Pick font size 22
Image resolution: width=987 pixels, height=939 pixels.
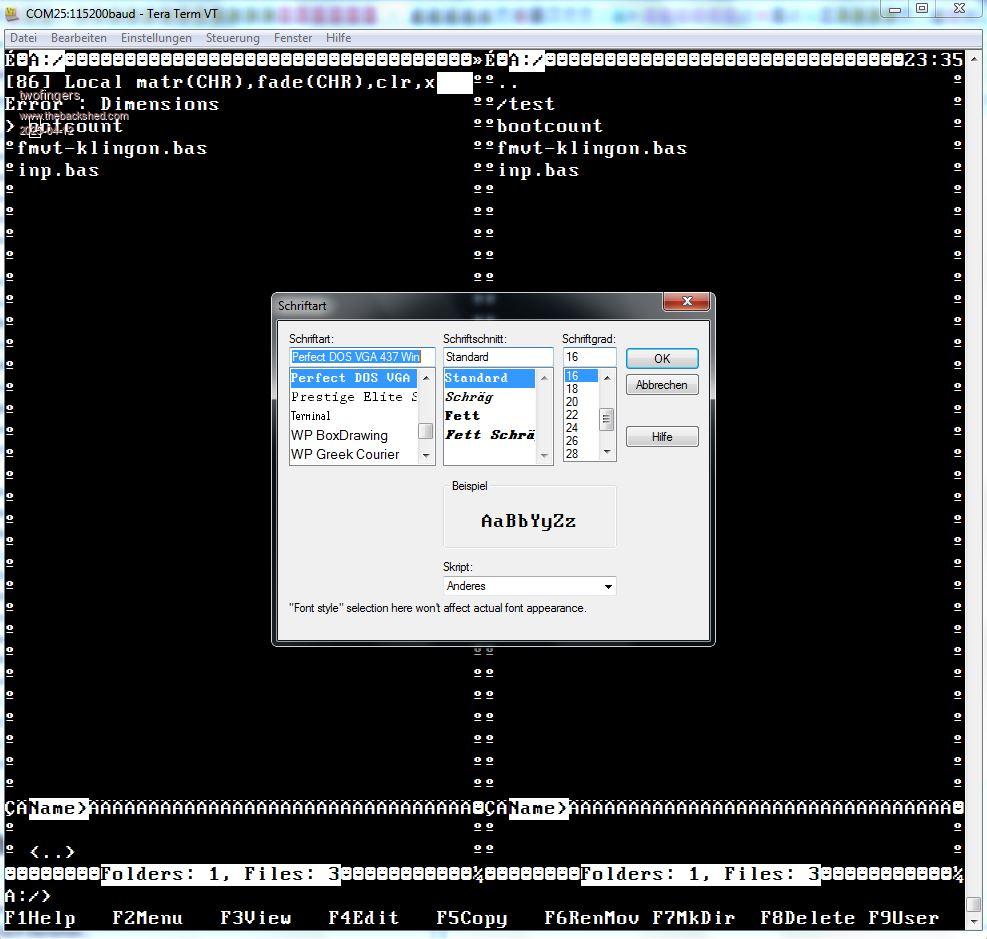(572, 415)
